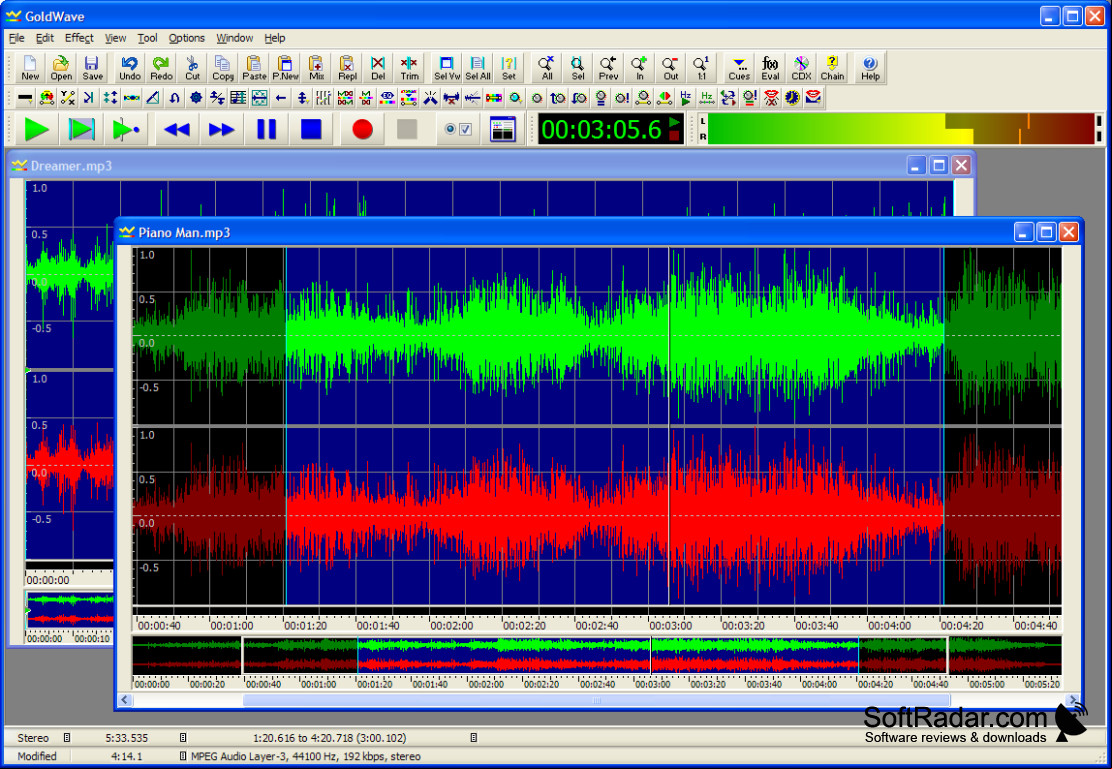Launch the CDX audio extraction tool

pos(801,67)
